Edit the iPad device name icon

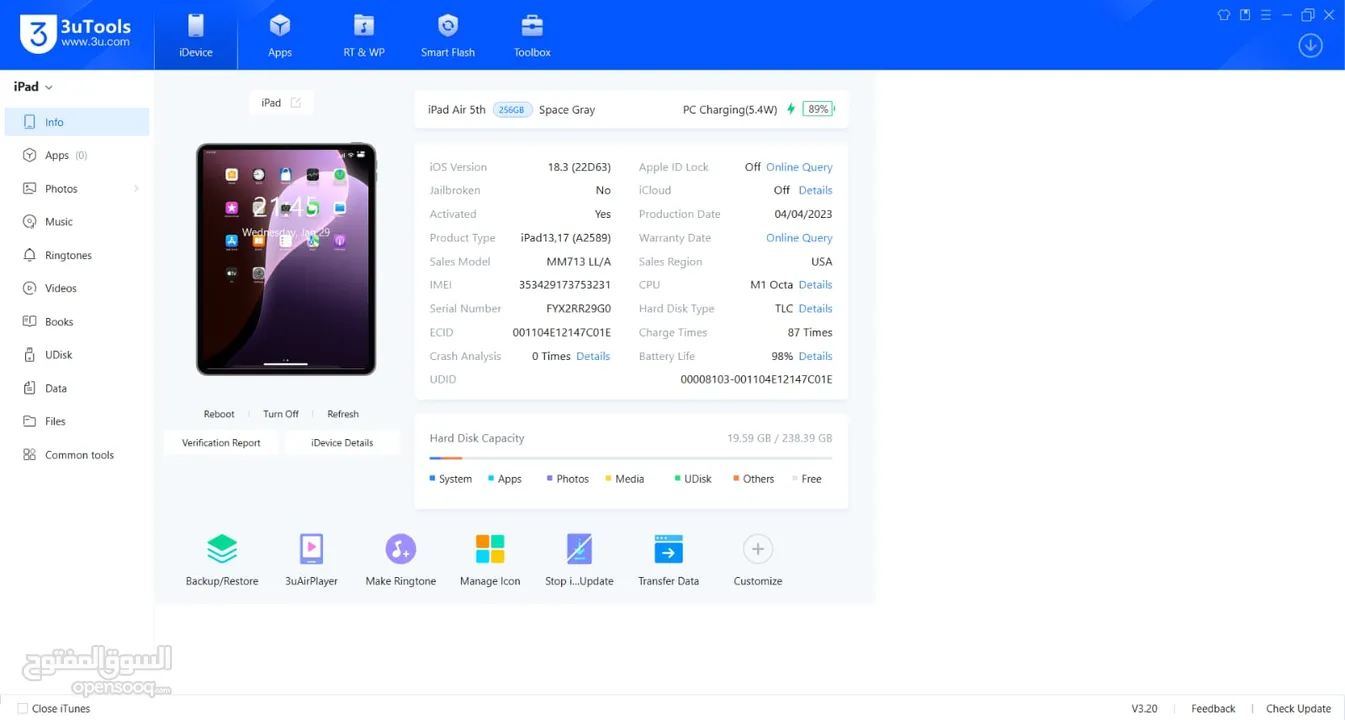tap(296, 103)
